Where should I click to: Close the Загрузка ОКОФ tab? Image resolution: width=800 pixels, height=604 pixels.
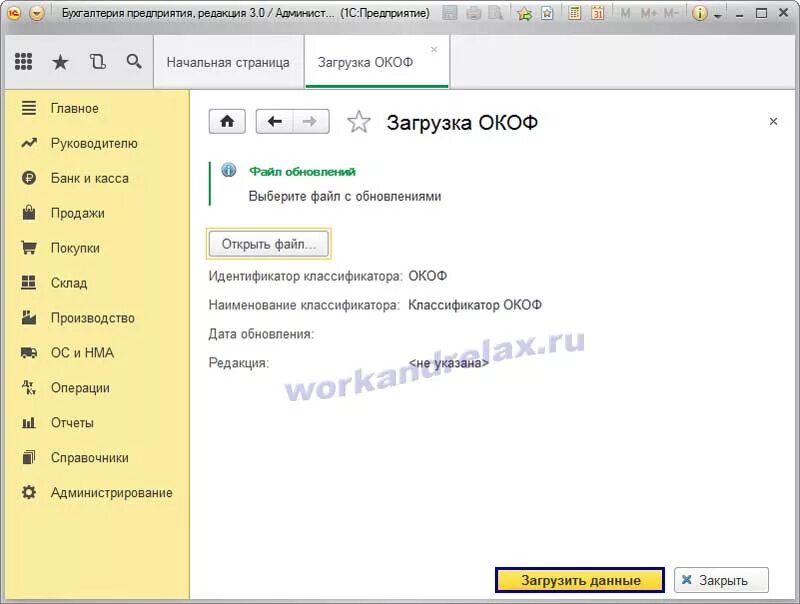[x=434, y=49]
